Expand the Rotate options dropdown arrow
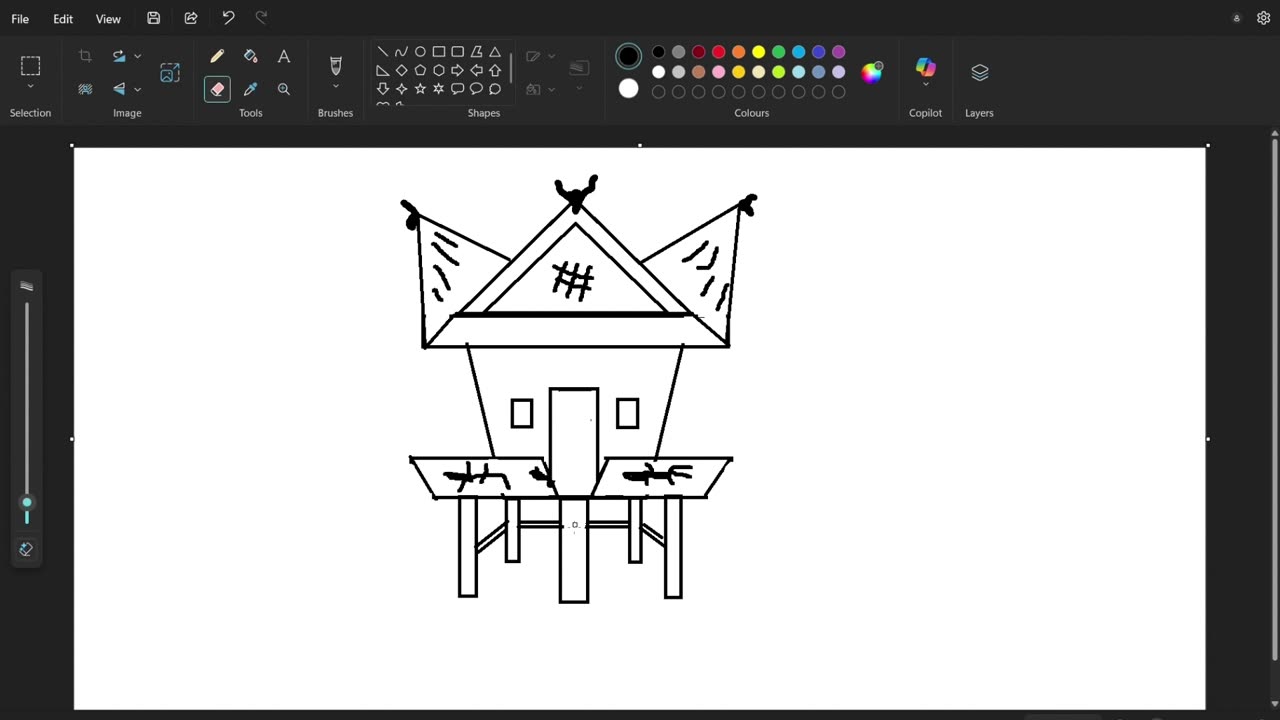 point(138,56)
